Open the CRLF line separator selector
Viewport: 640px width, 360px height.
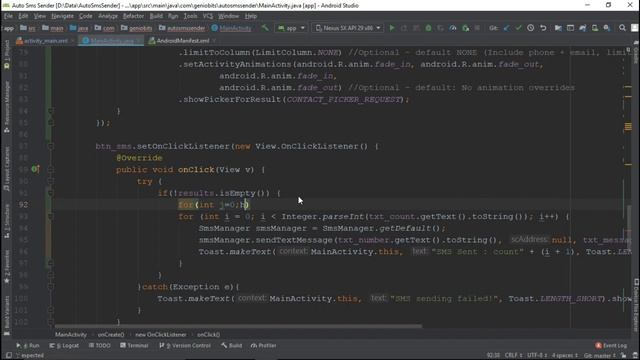click(x=513, y=356)
